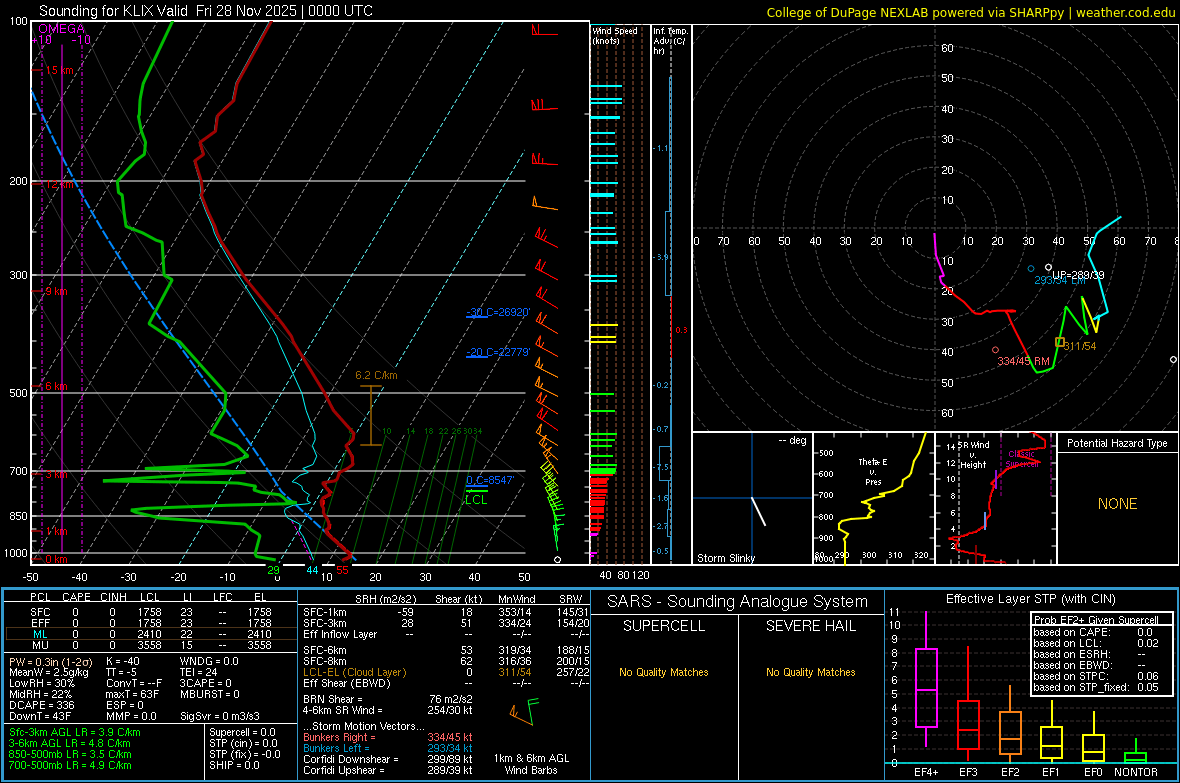Click the SUPERCELL analogue column header
Image resolution: width=1180 pixels, height=783 pixels.
664,626
